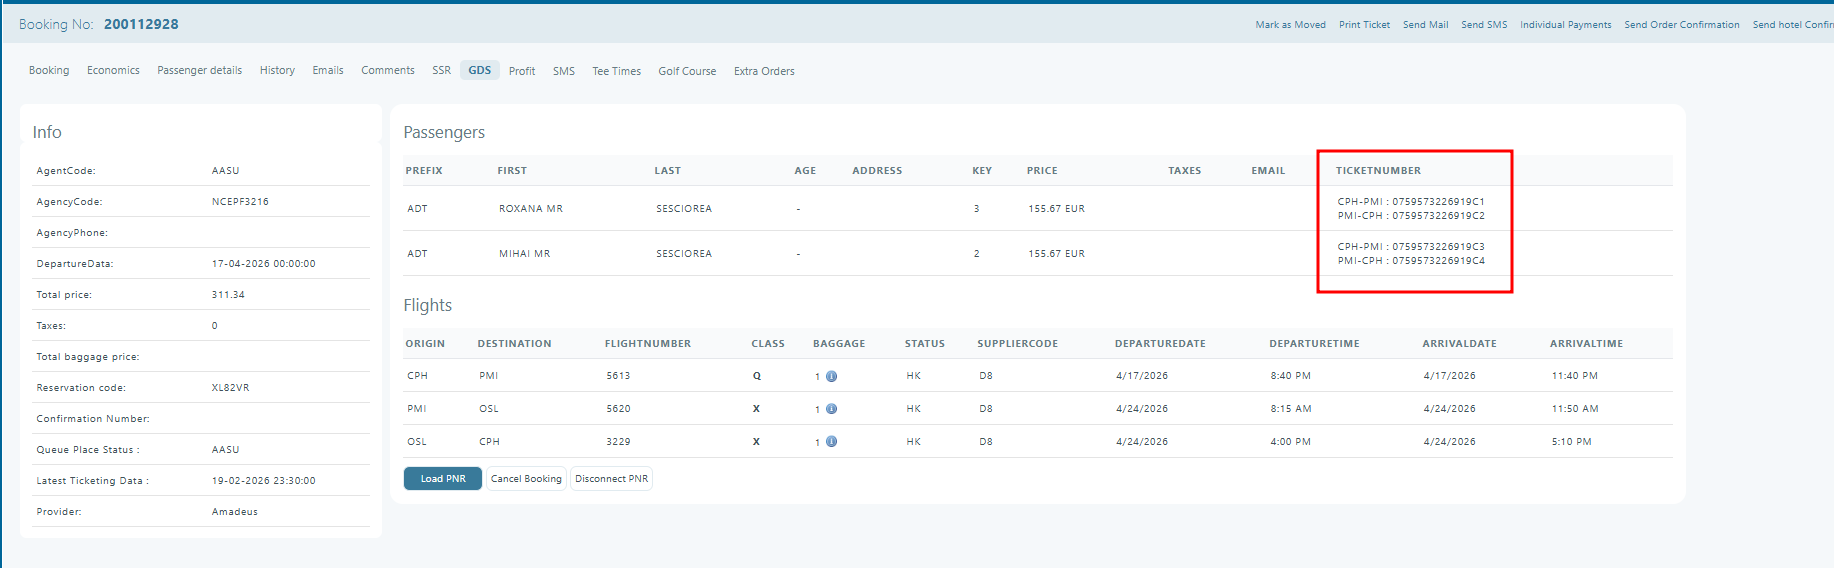The image size is (1834, 568).
Task: Click baggage info icon for flight 5613
Action: pos(831,377)
